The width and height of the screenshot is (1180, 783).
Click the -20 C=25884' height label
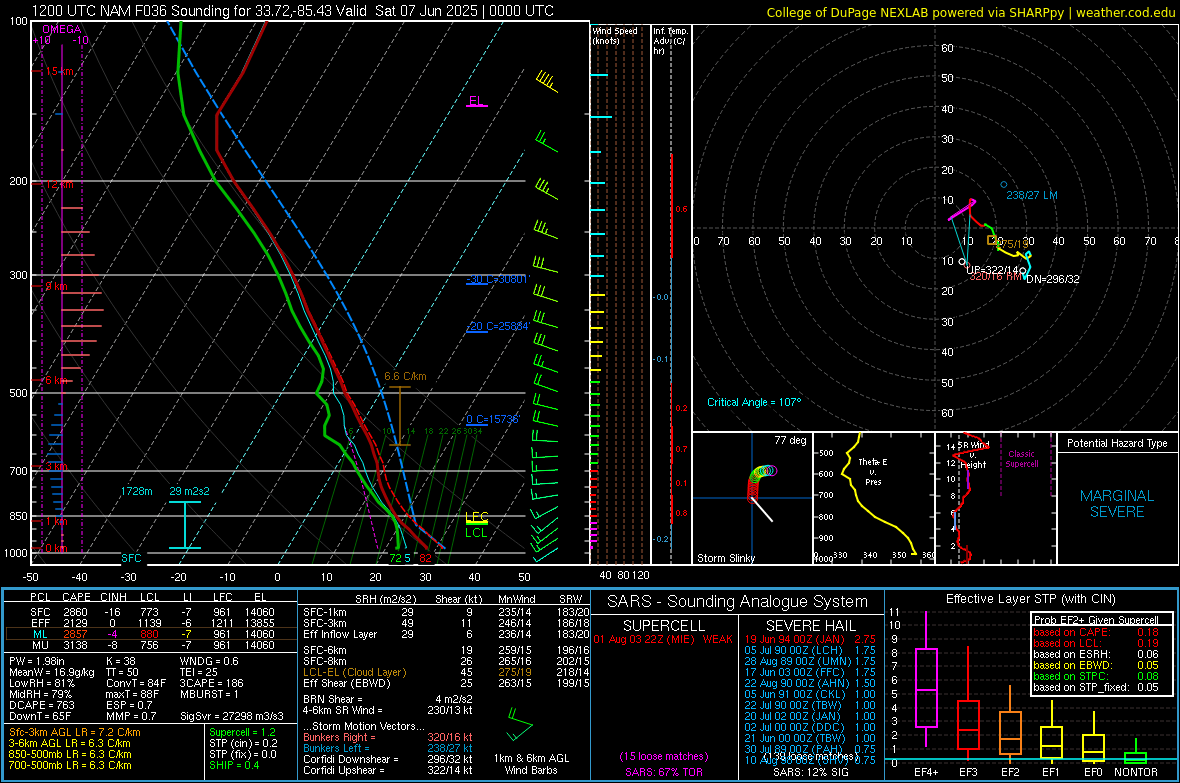[498, 327]
